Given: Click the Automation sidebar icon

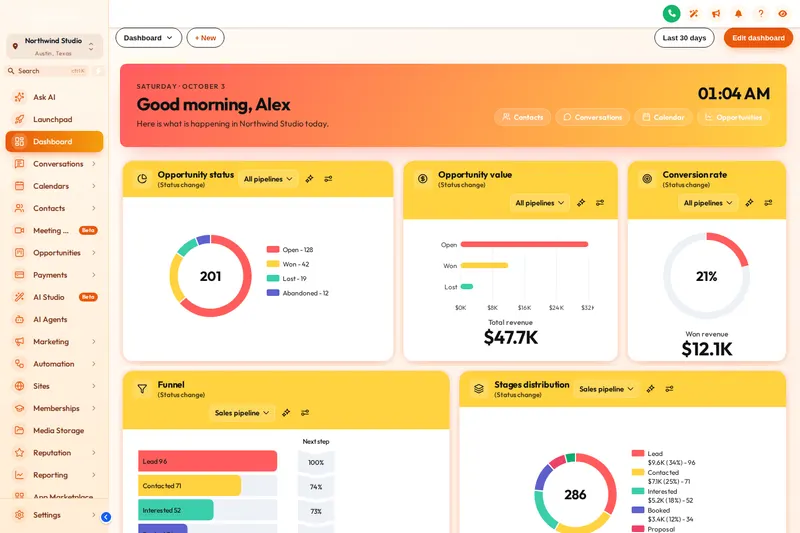Looking at the screenshot, I should [19, 364].
